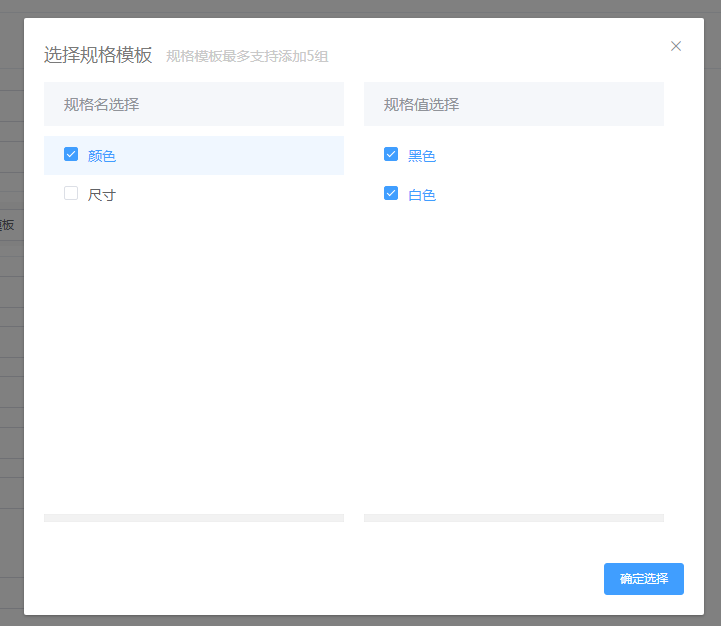
Task: Uncheck the 白色 checkbox
Action: pyautogui.click(x=391, y=193)
